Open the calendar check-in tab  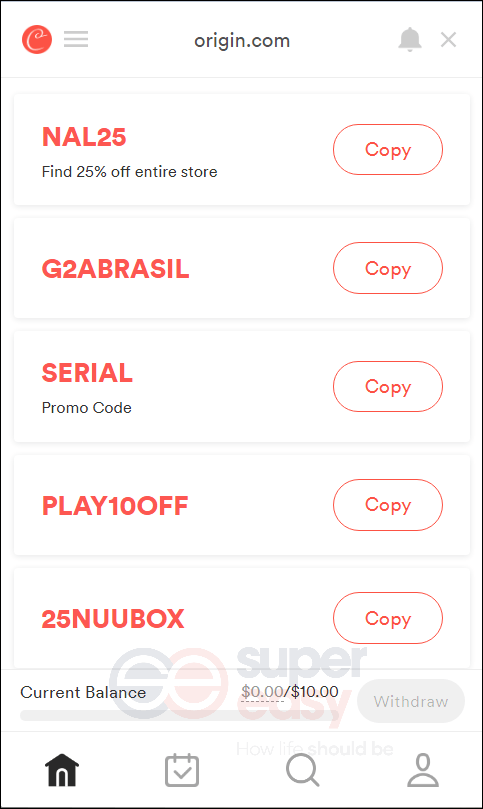pyautogui.click(x=182, y=770)
